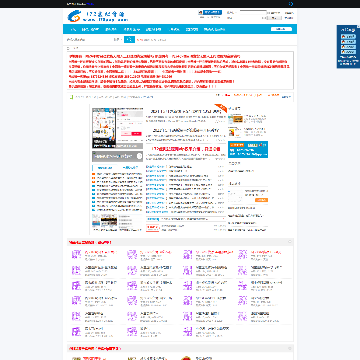Open the search type dropdown beside search box
The height and width of the screenshot is (360, 360).
117,40
